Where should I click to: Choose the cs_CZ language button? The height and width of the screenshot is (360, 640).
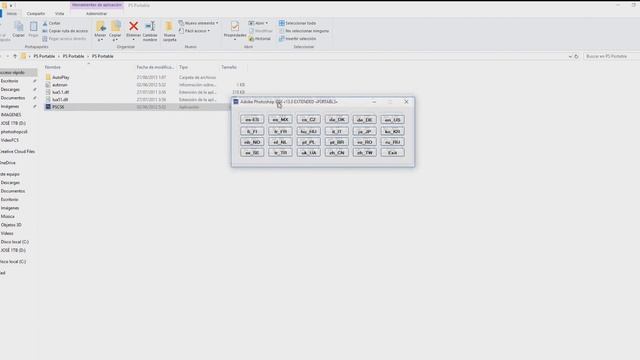coord(309,120)
